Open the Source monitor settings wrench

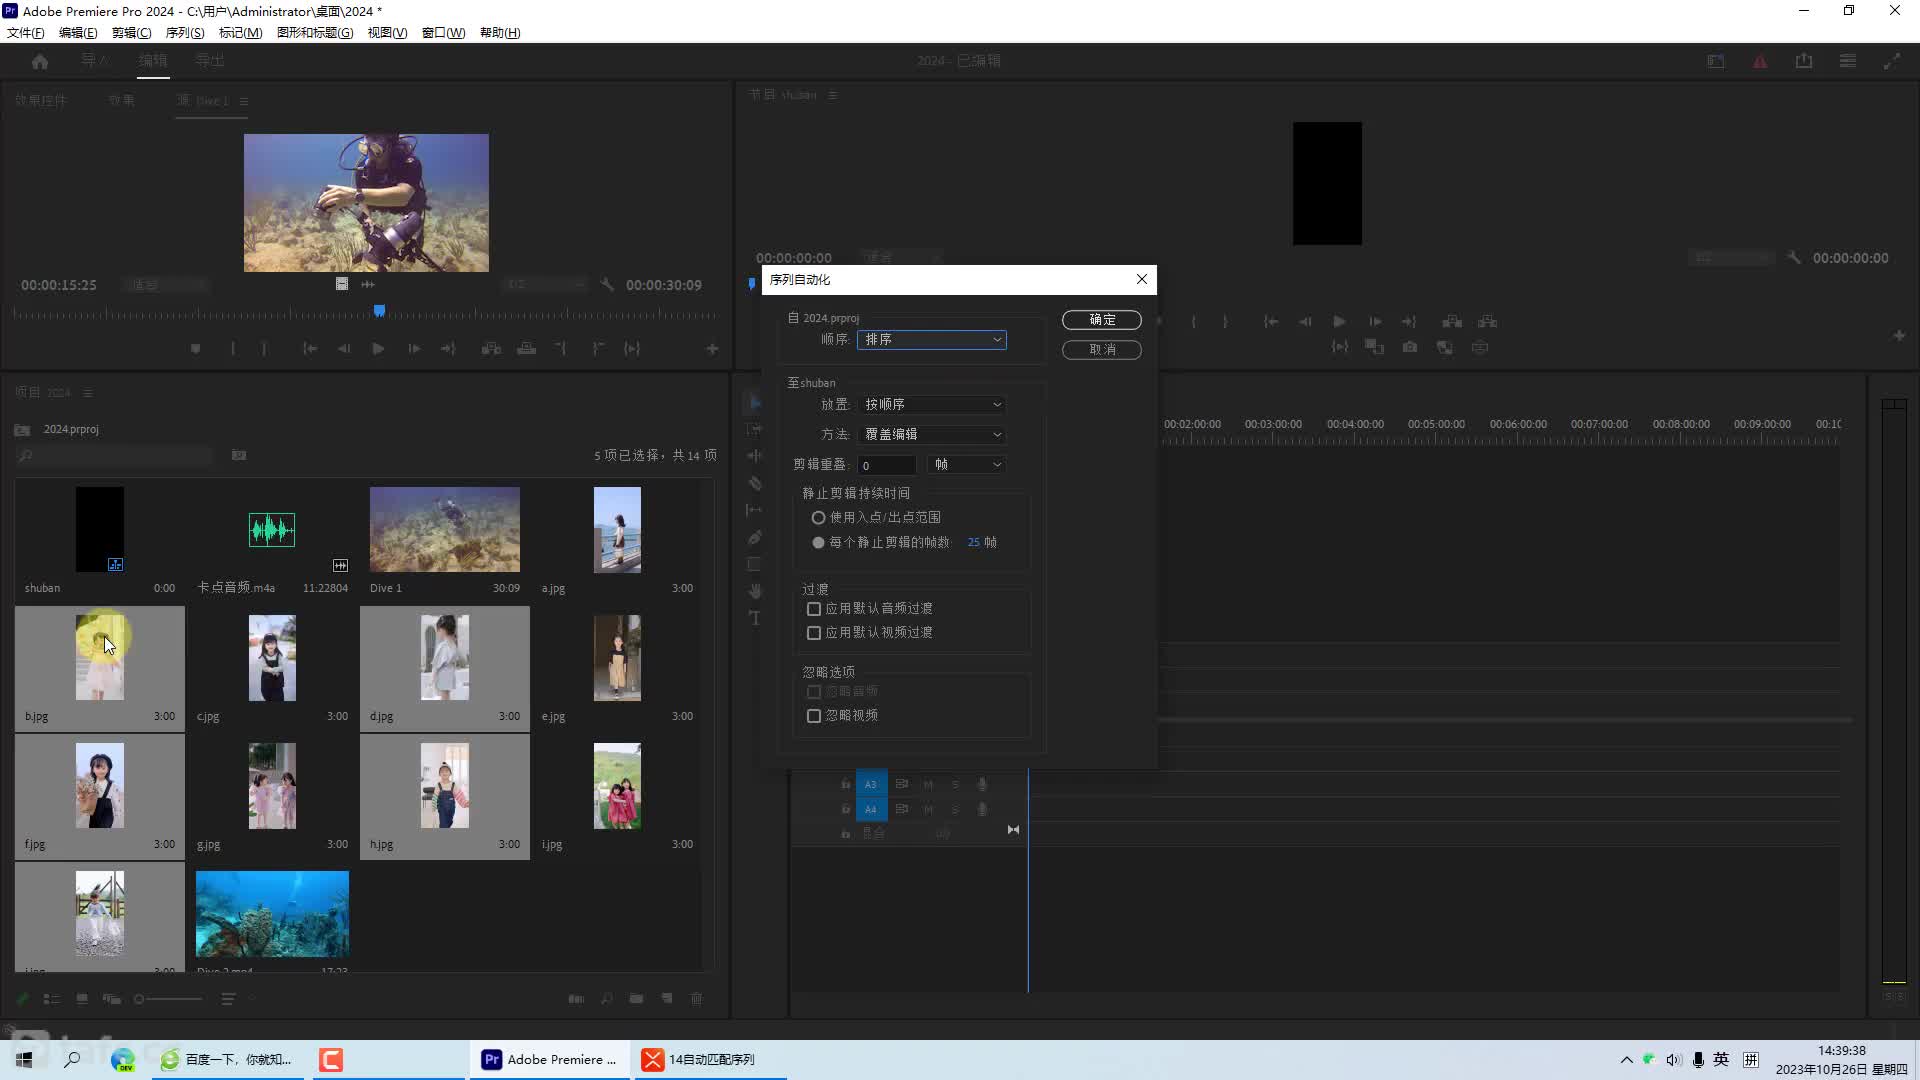[607, 285]
